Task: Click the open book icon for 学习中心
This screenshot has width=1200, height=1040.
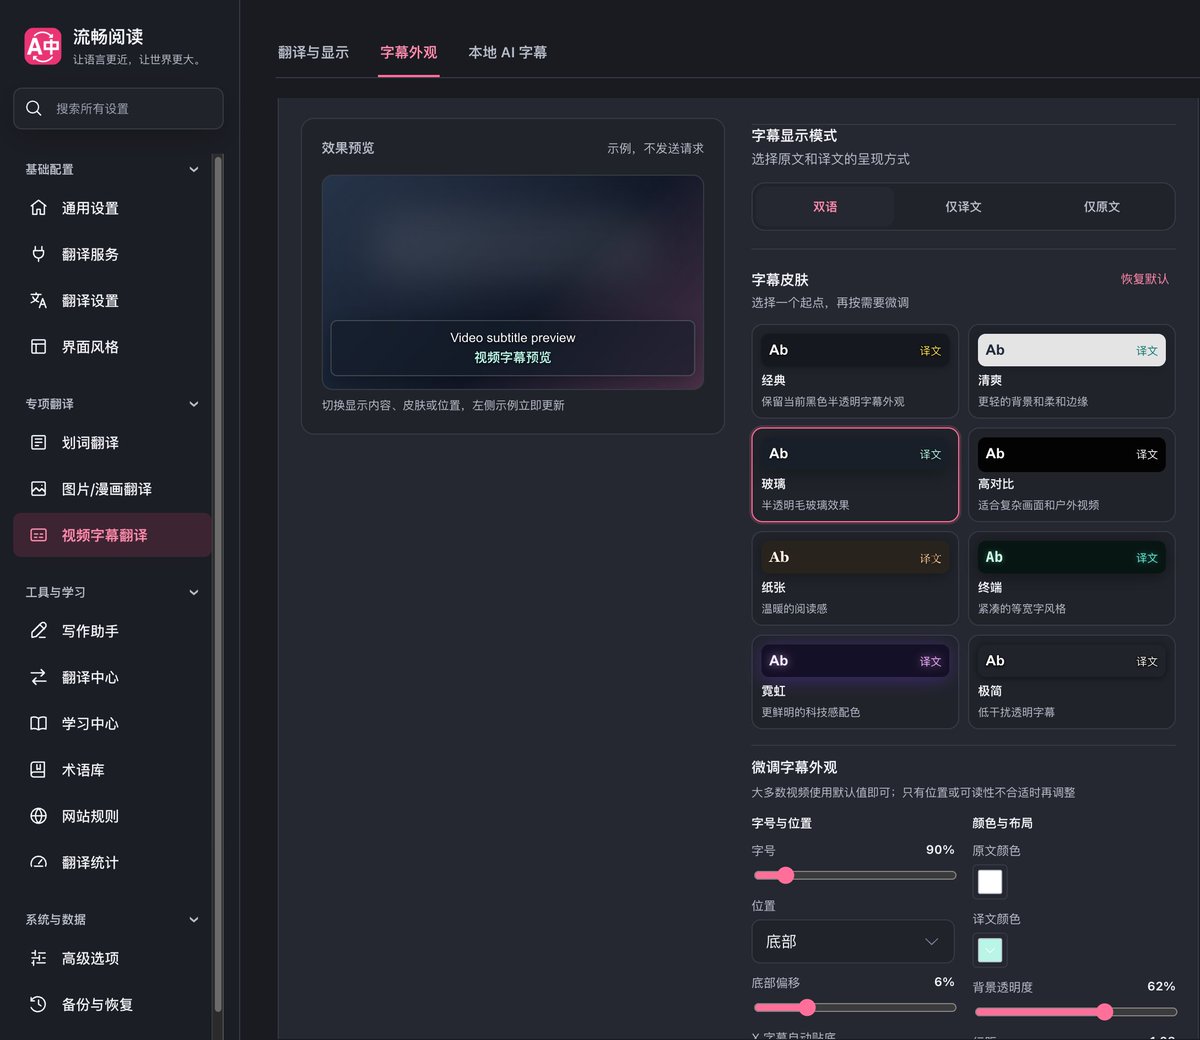Action: (38, 723)
